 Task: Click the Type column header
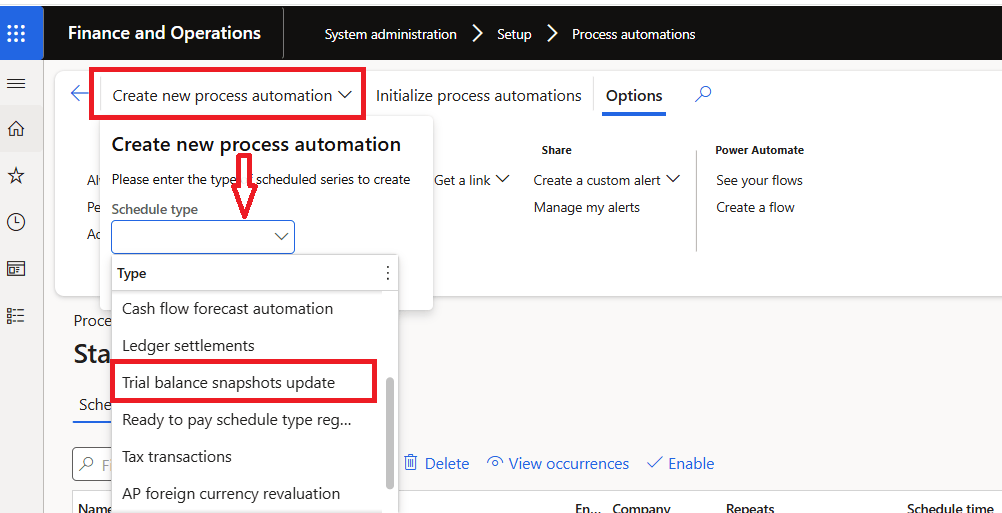click(x=132, y=273)
